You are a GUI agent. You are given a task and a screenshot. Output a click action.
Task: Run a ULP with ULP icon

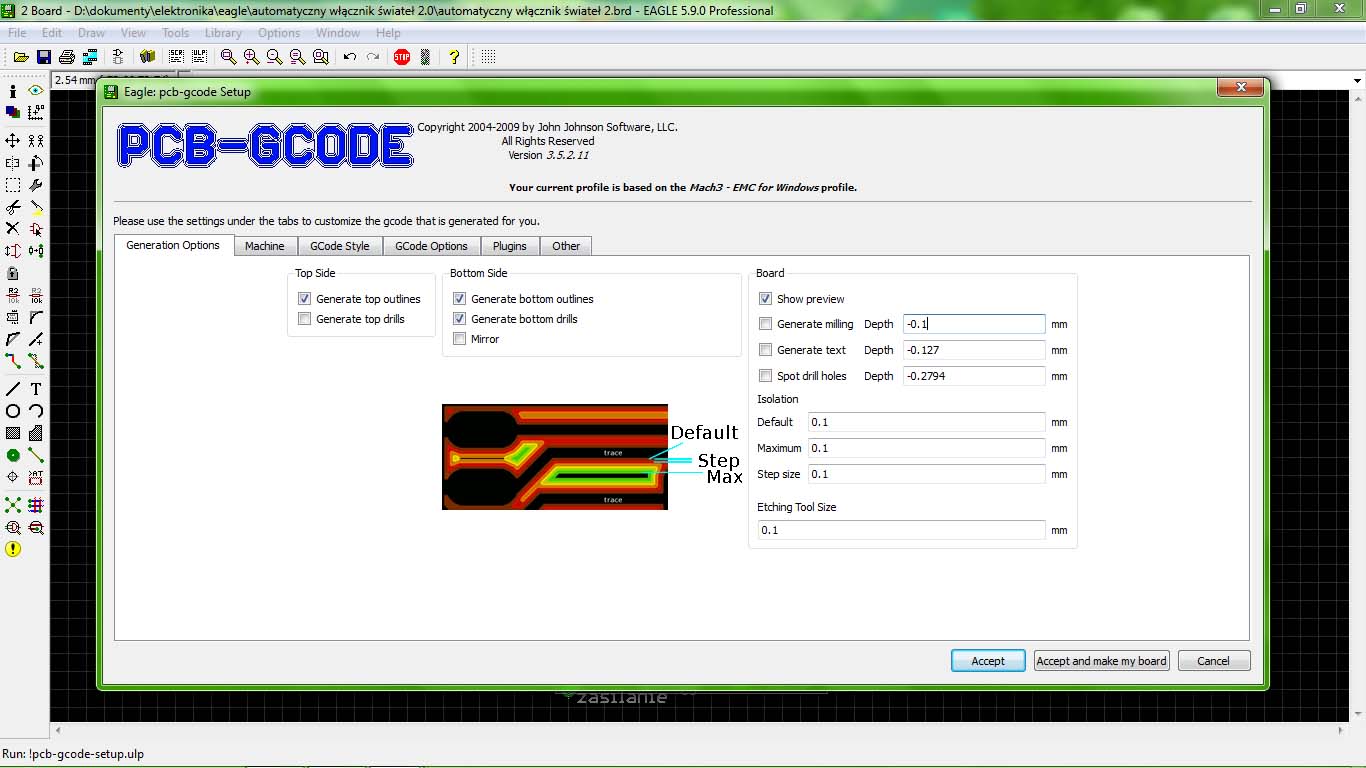[x=199, y=57]
